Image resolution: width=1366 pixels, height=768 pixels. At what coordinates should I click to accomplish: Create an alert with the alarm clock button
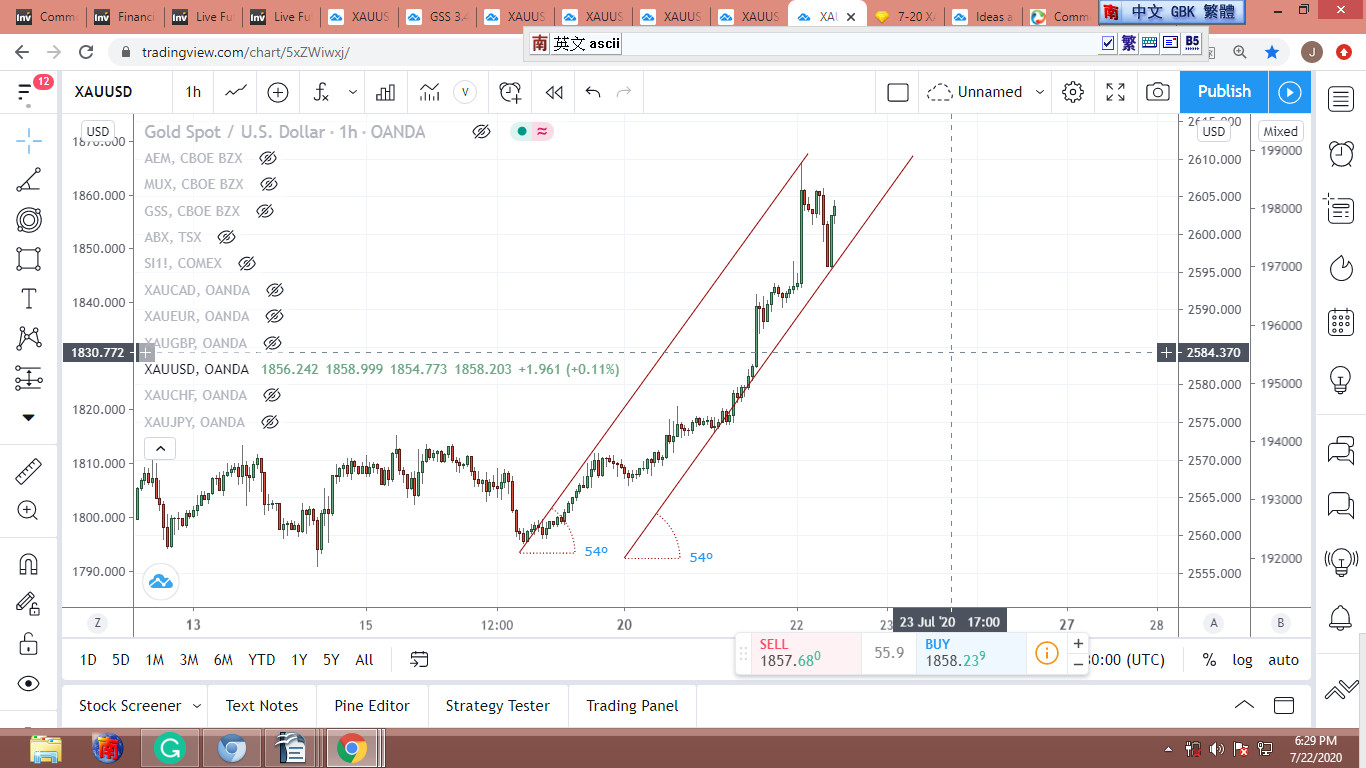(510, 92)
